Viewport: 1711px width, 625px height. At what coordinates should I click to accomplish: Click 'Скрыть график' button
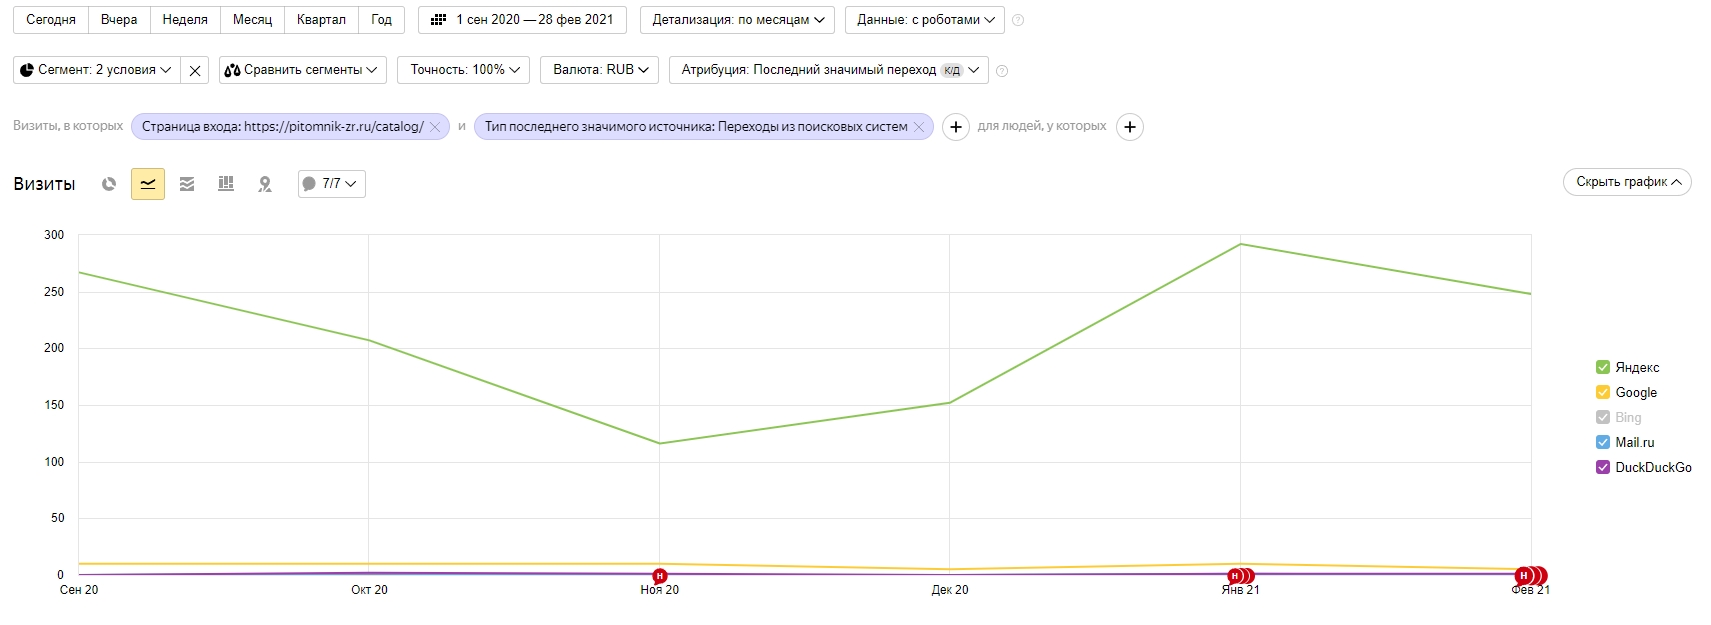pyautogui.click(x=1626, y=182)
